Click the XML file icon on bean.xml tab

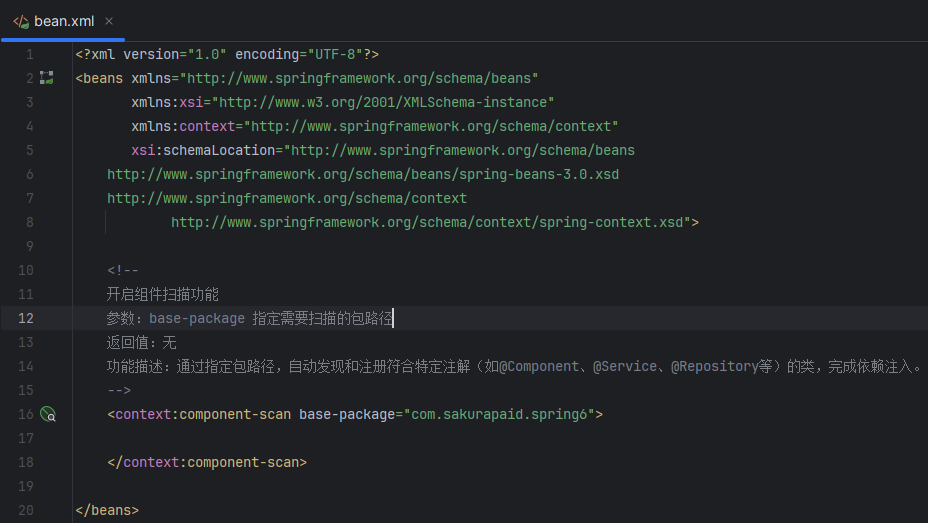(21, 22)
